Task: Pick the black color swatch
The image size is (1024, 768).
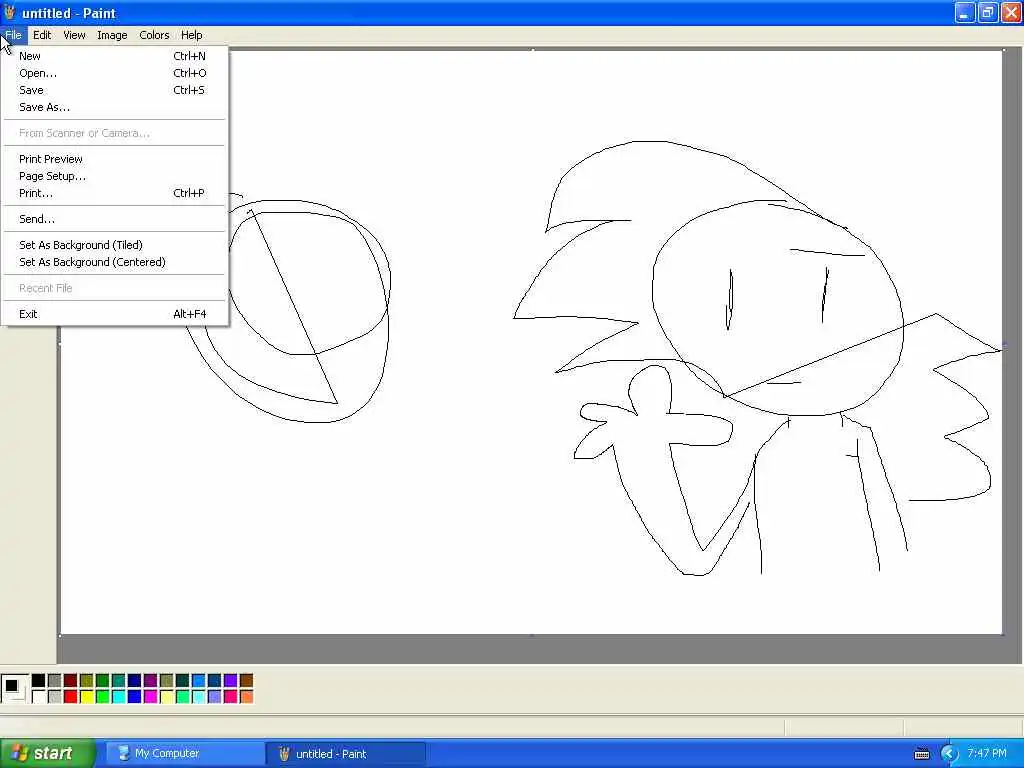Action: click(39, 680)
